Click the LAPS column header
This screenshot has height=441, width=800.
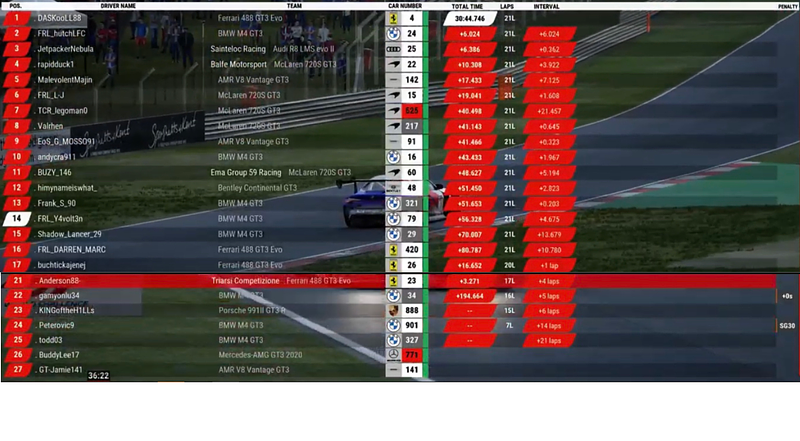[x=507, y=7]
